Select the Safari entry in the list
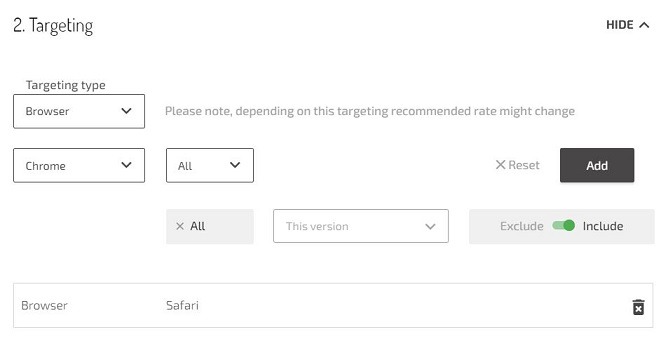The image size is (668, 360). coord(182,305)
